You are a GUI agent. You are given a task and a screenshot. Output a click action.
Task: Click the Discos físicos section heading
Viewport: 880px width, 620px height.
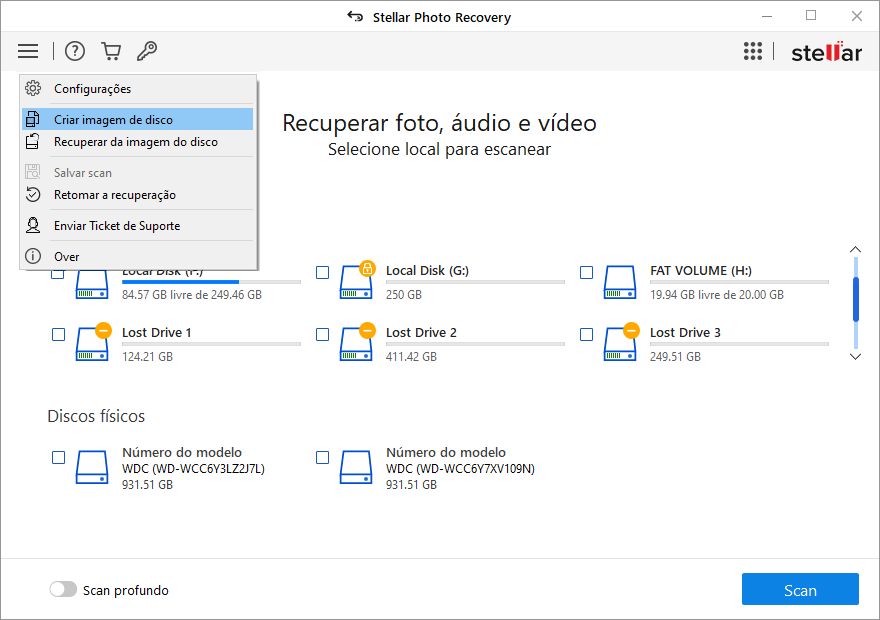point(96,416)
